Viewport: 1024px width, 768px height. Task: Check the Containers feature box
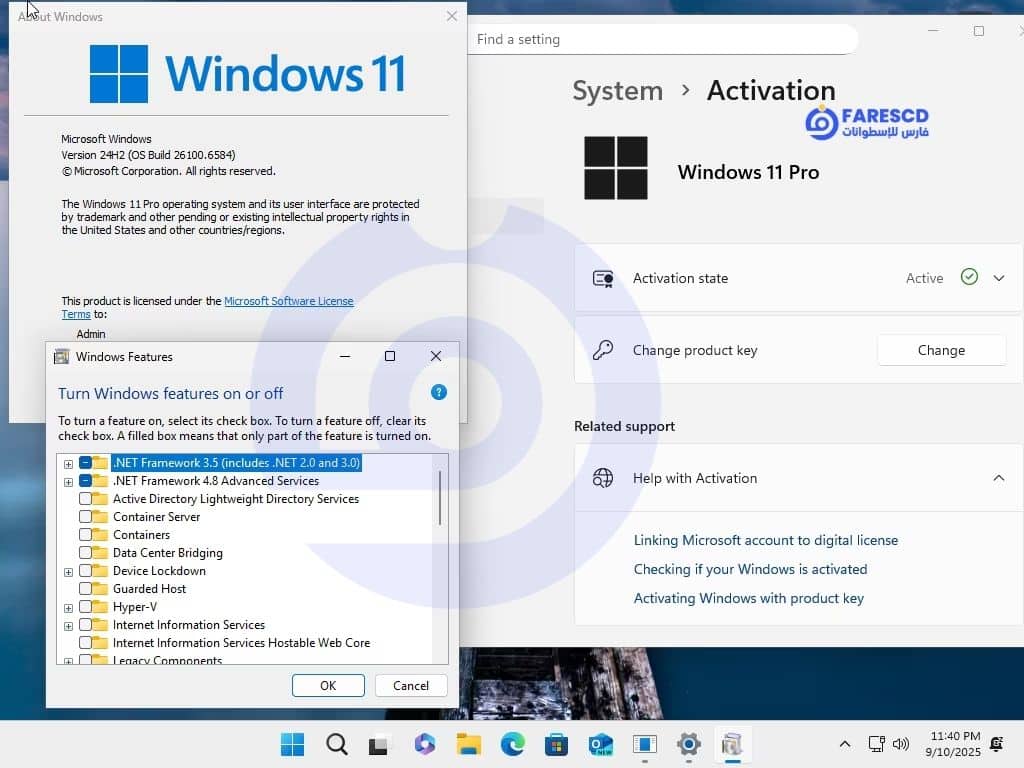point(86,535)
